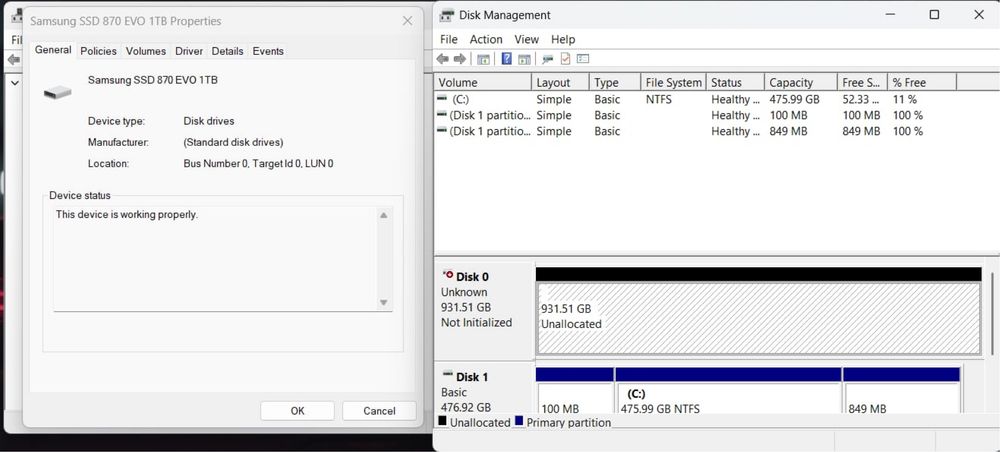Maximize the Disk Management window

tap(934, 15)
